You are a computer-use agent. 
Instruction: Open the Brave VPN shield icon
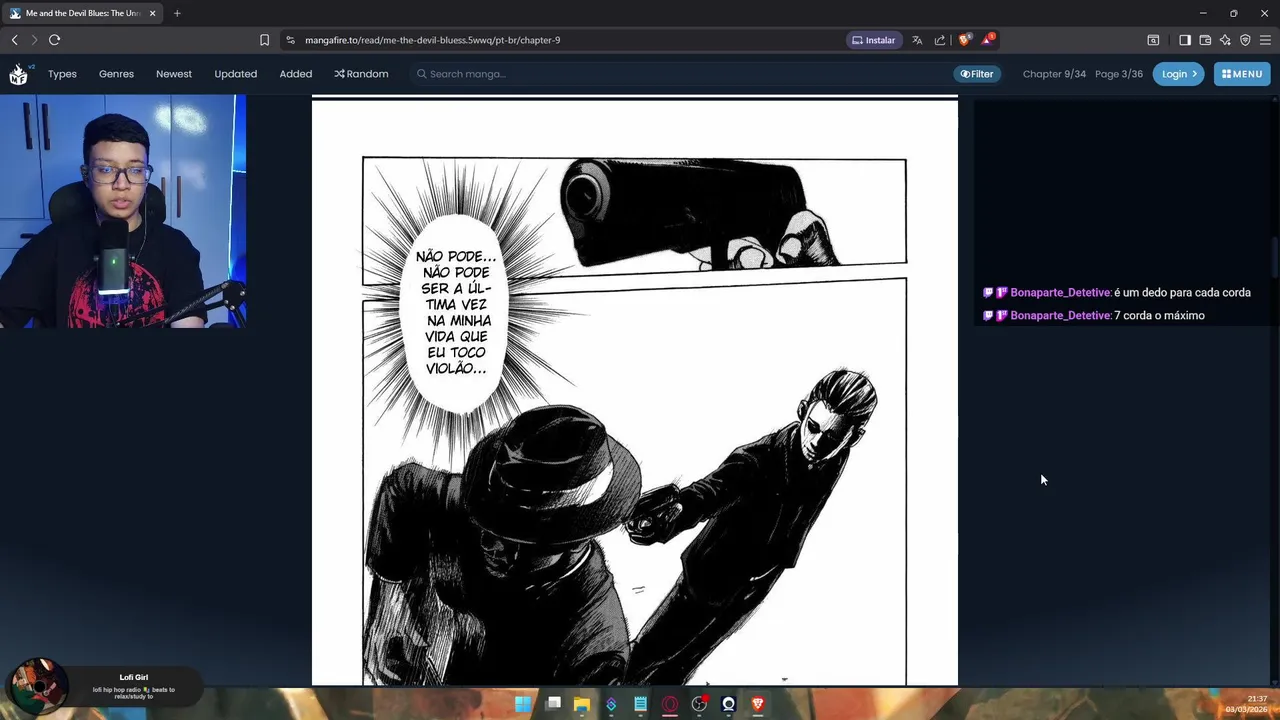[1245, 40]
